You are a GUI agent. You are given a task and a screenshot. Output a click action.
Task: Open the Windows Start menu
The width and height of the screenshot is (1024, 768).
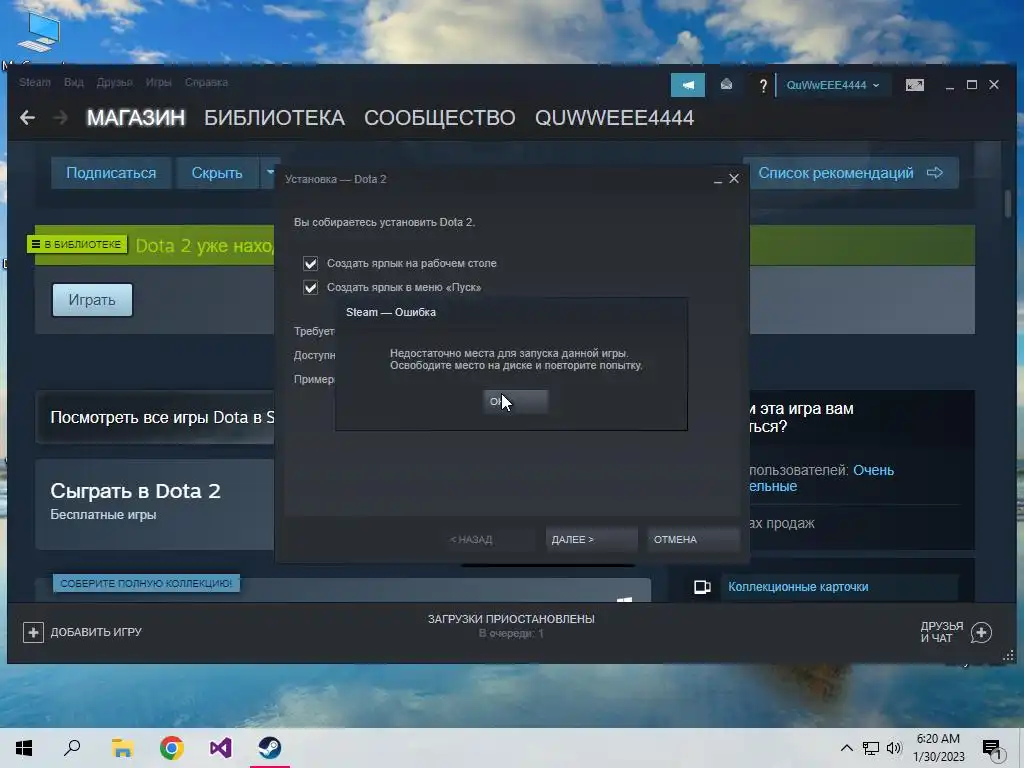[24, 748]
